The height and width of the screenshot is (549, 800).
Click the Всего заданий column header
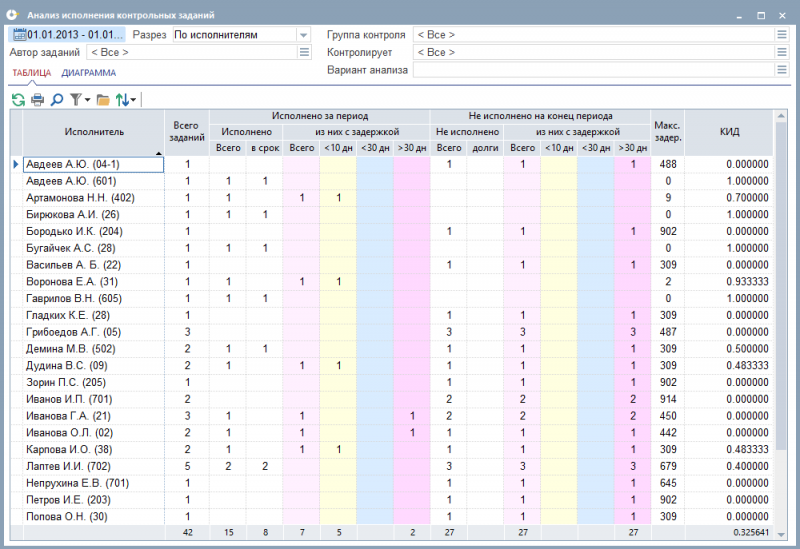(x=187, y=132)
